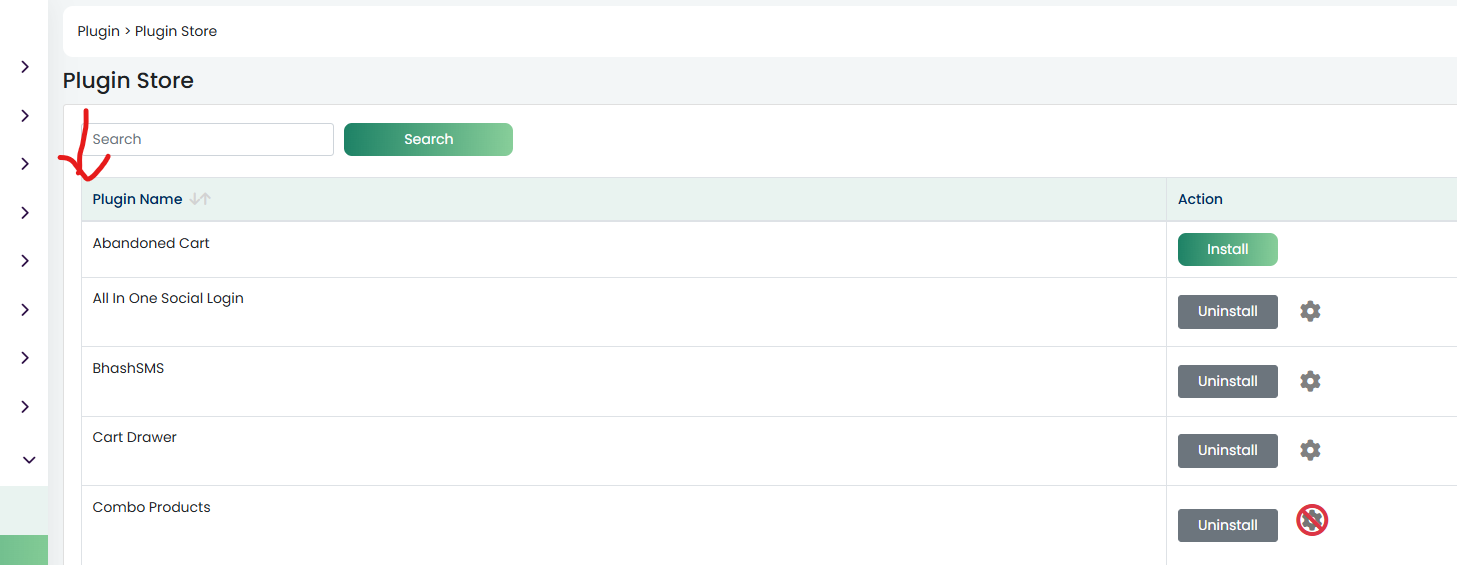Uninstall the Cart Drawer plugin
The width and height of the screenshot is (1457, 565).
pyautogui.click(x=1228, y=450)
